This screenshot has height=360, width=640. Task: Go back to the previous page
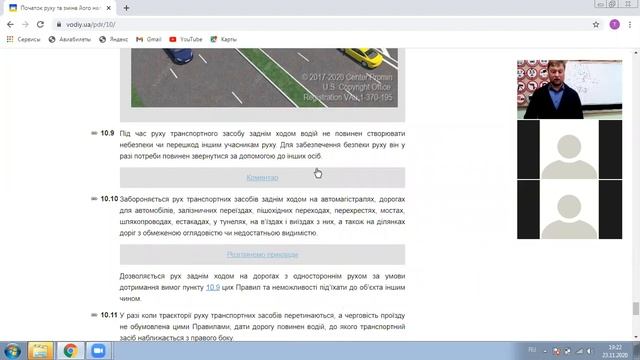pos(10,24)
